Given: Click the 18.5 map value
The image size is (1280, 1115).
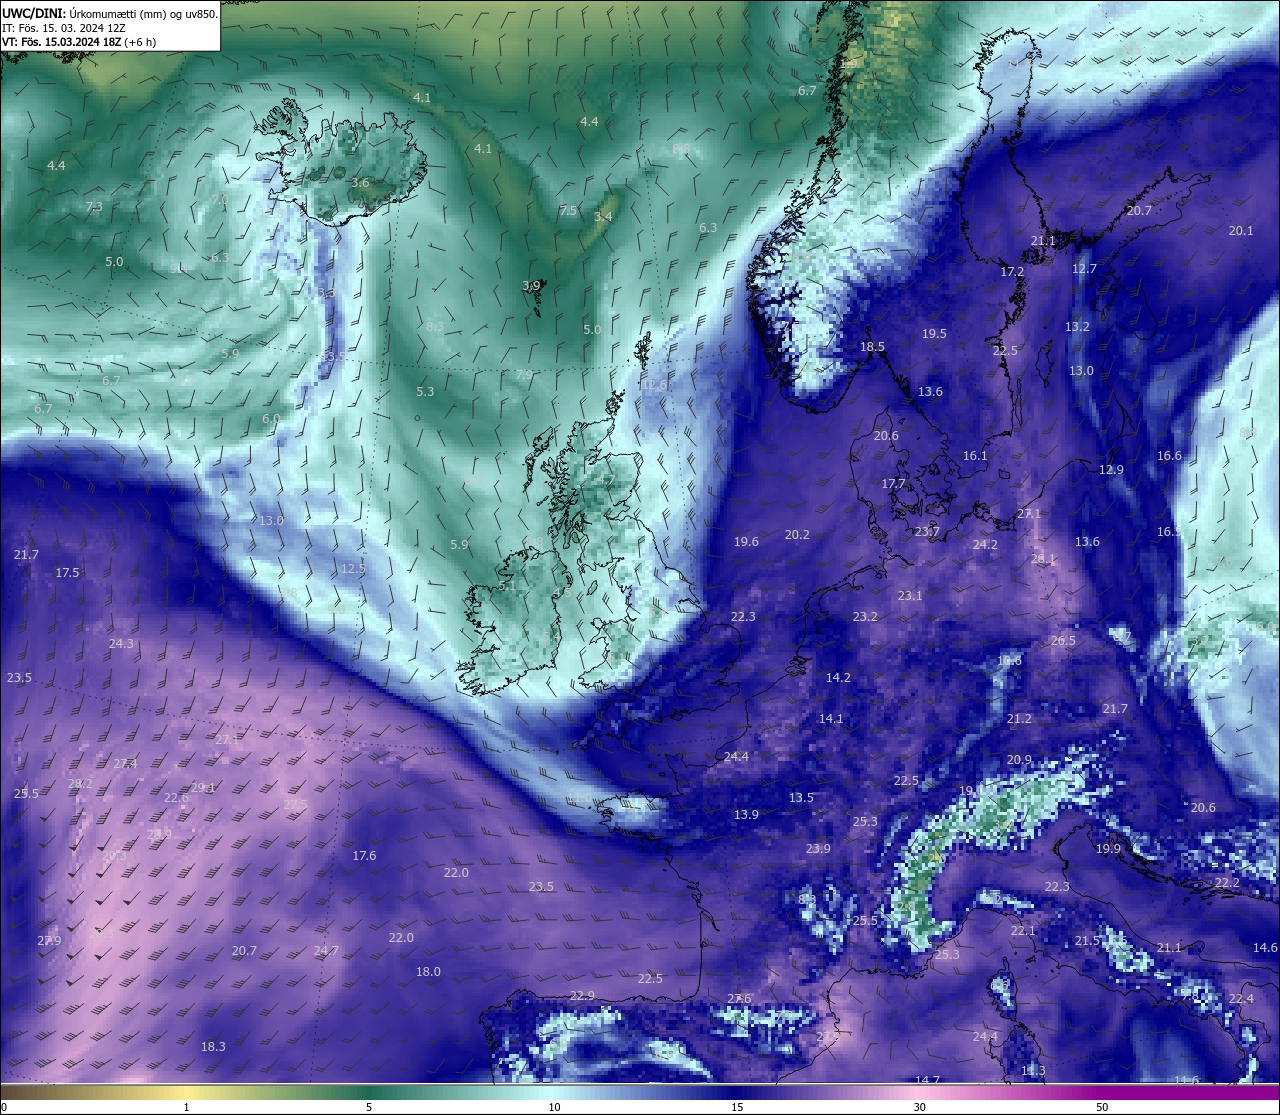Looking at the screenshot, I should pyautogui.click(x=872, y=347).
